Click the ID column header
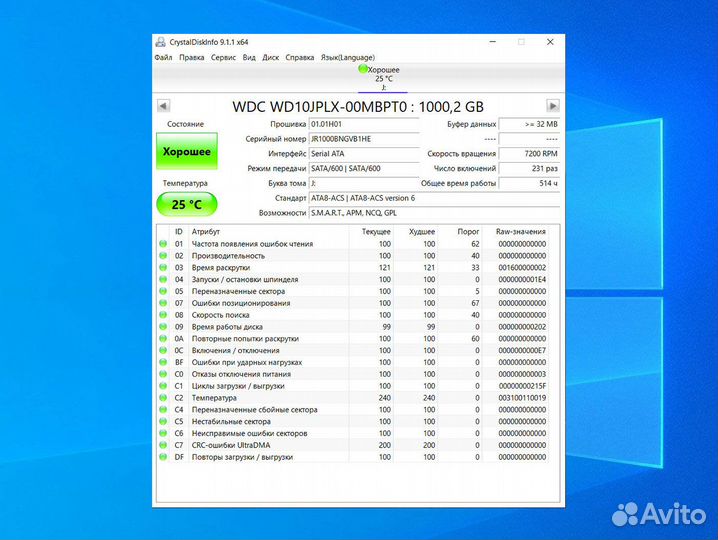 click(x=179, y=232)
